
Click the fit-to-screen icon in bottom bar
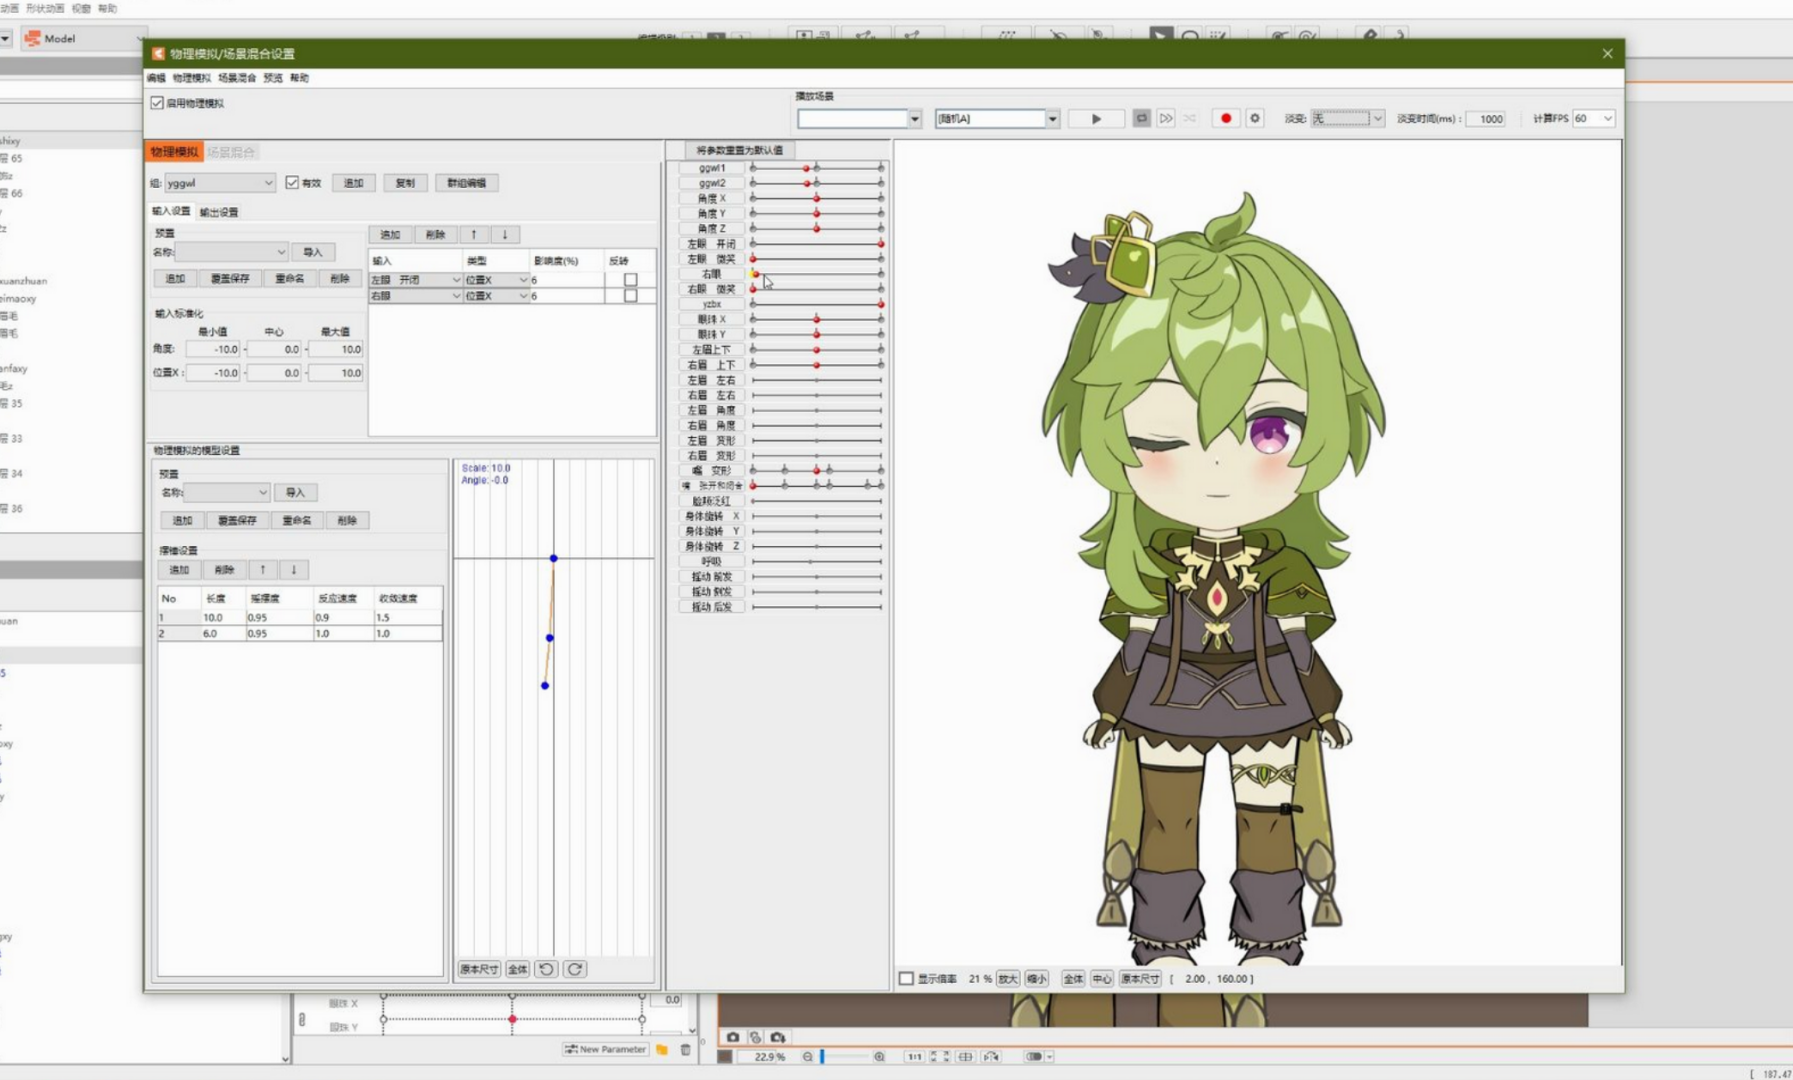[940, 1056]
